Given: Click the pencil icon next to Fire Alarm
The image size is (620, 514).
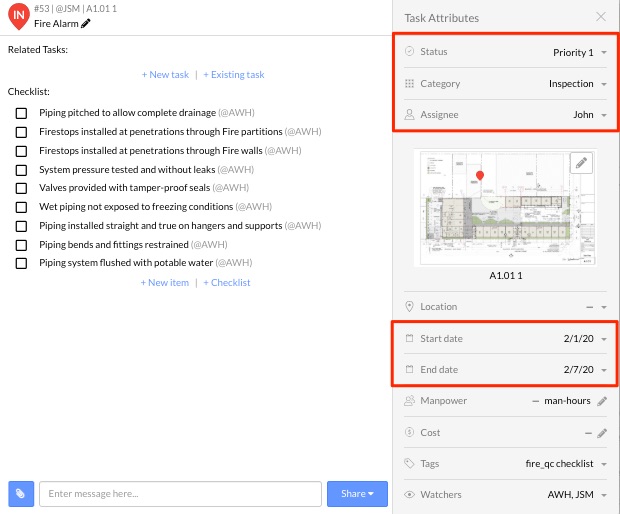Looking at the screenshot, I should tap(86, 24).
